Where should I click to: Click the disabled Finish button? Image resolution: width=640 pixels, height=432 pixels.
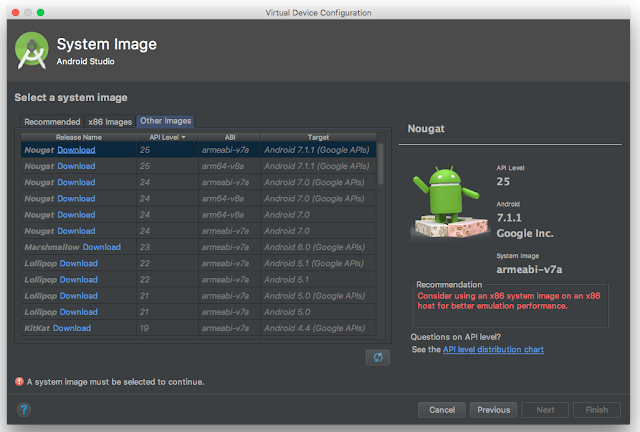pos(597,410)
